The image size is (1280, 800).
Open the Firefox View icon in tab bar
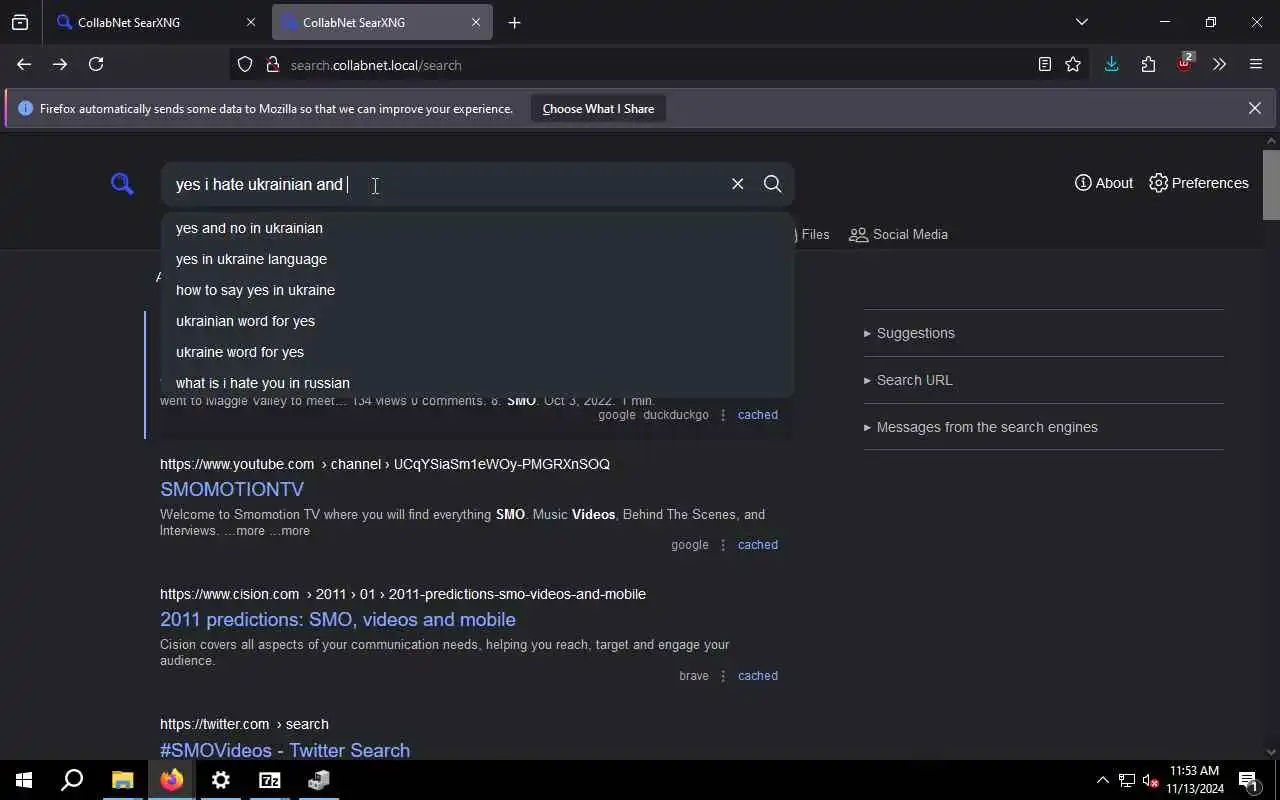pos(20,22)
